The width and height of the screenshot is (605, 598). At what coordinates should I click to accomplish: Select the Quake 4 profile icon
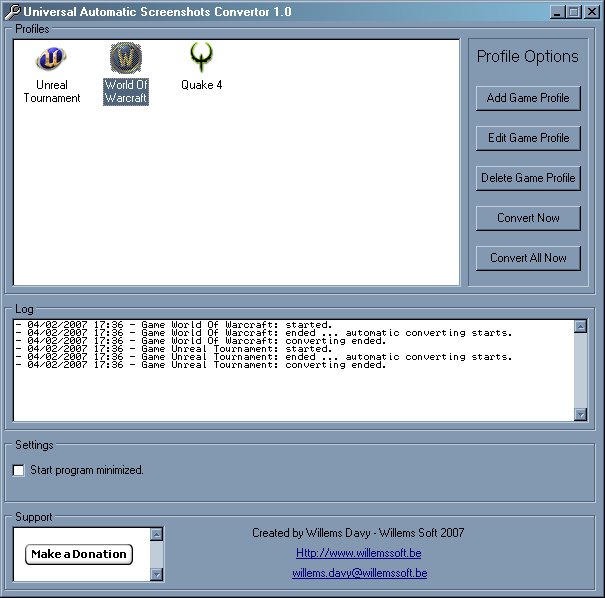201,57
